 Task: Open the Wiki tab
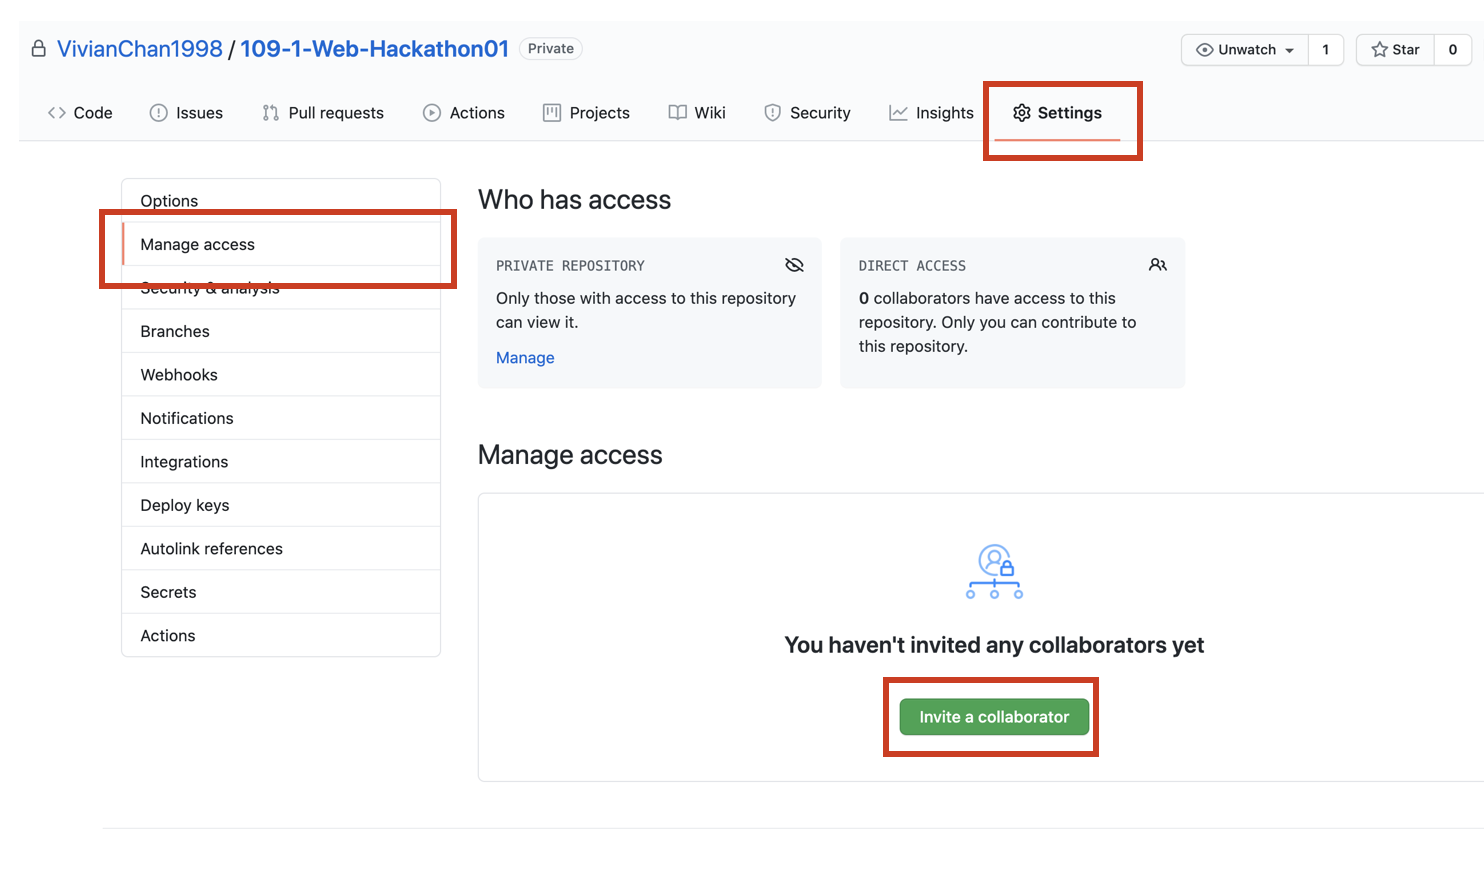click(x=697, y=113)
